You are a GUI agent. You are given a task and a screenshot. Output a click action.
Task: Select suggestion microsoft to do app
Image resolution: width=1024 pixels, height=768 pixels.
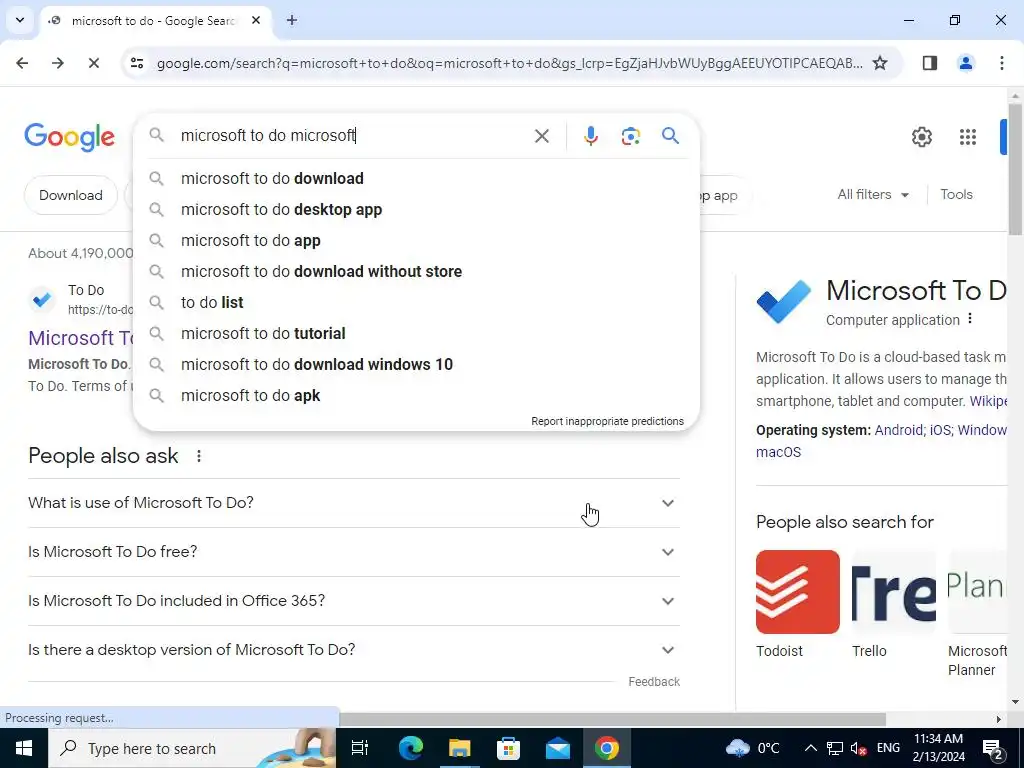pyautogui.click(x=416, y=240)
